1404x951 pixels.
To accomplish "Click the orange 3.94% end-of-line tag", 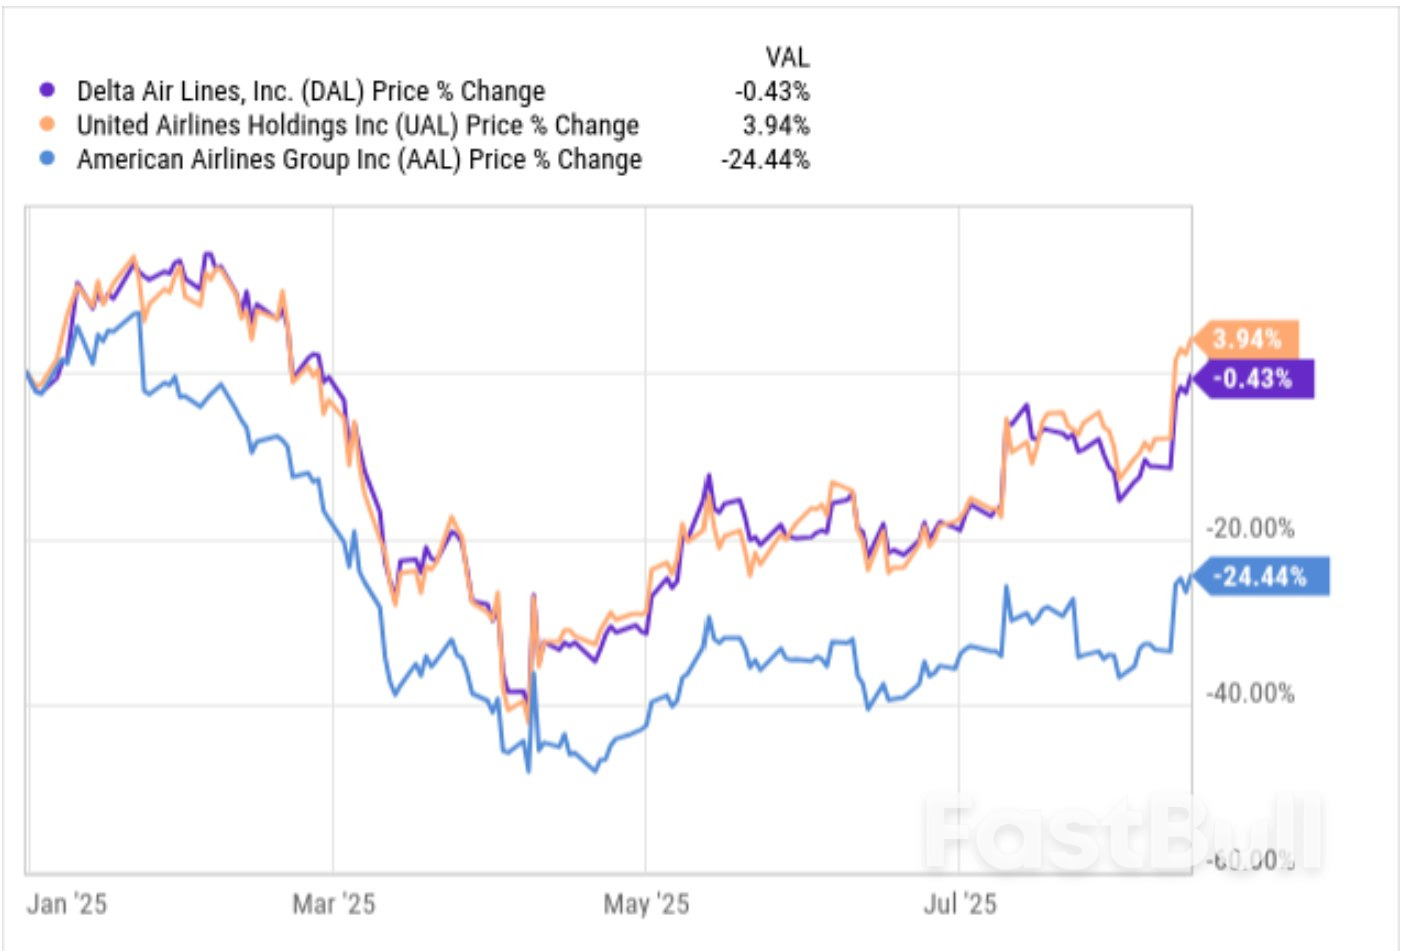I will (x=1247, y=339).
